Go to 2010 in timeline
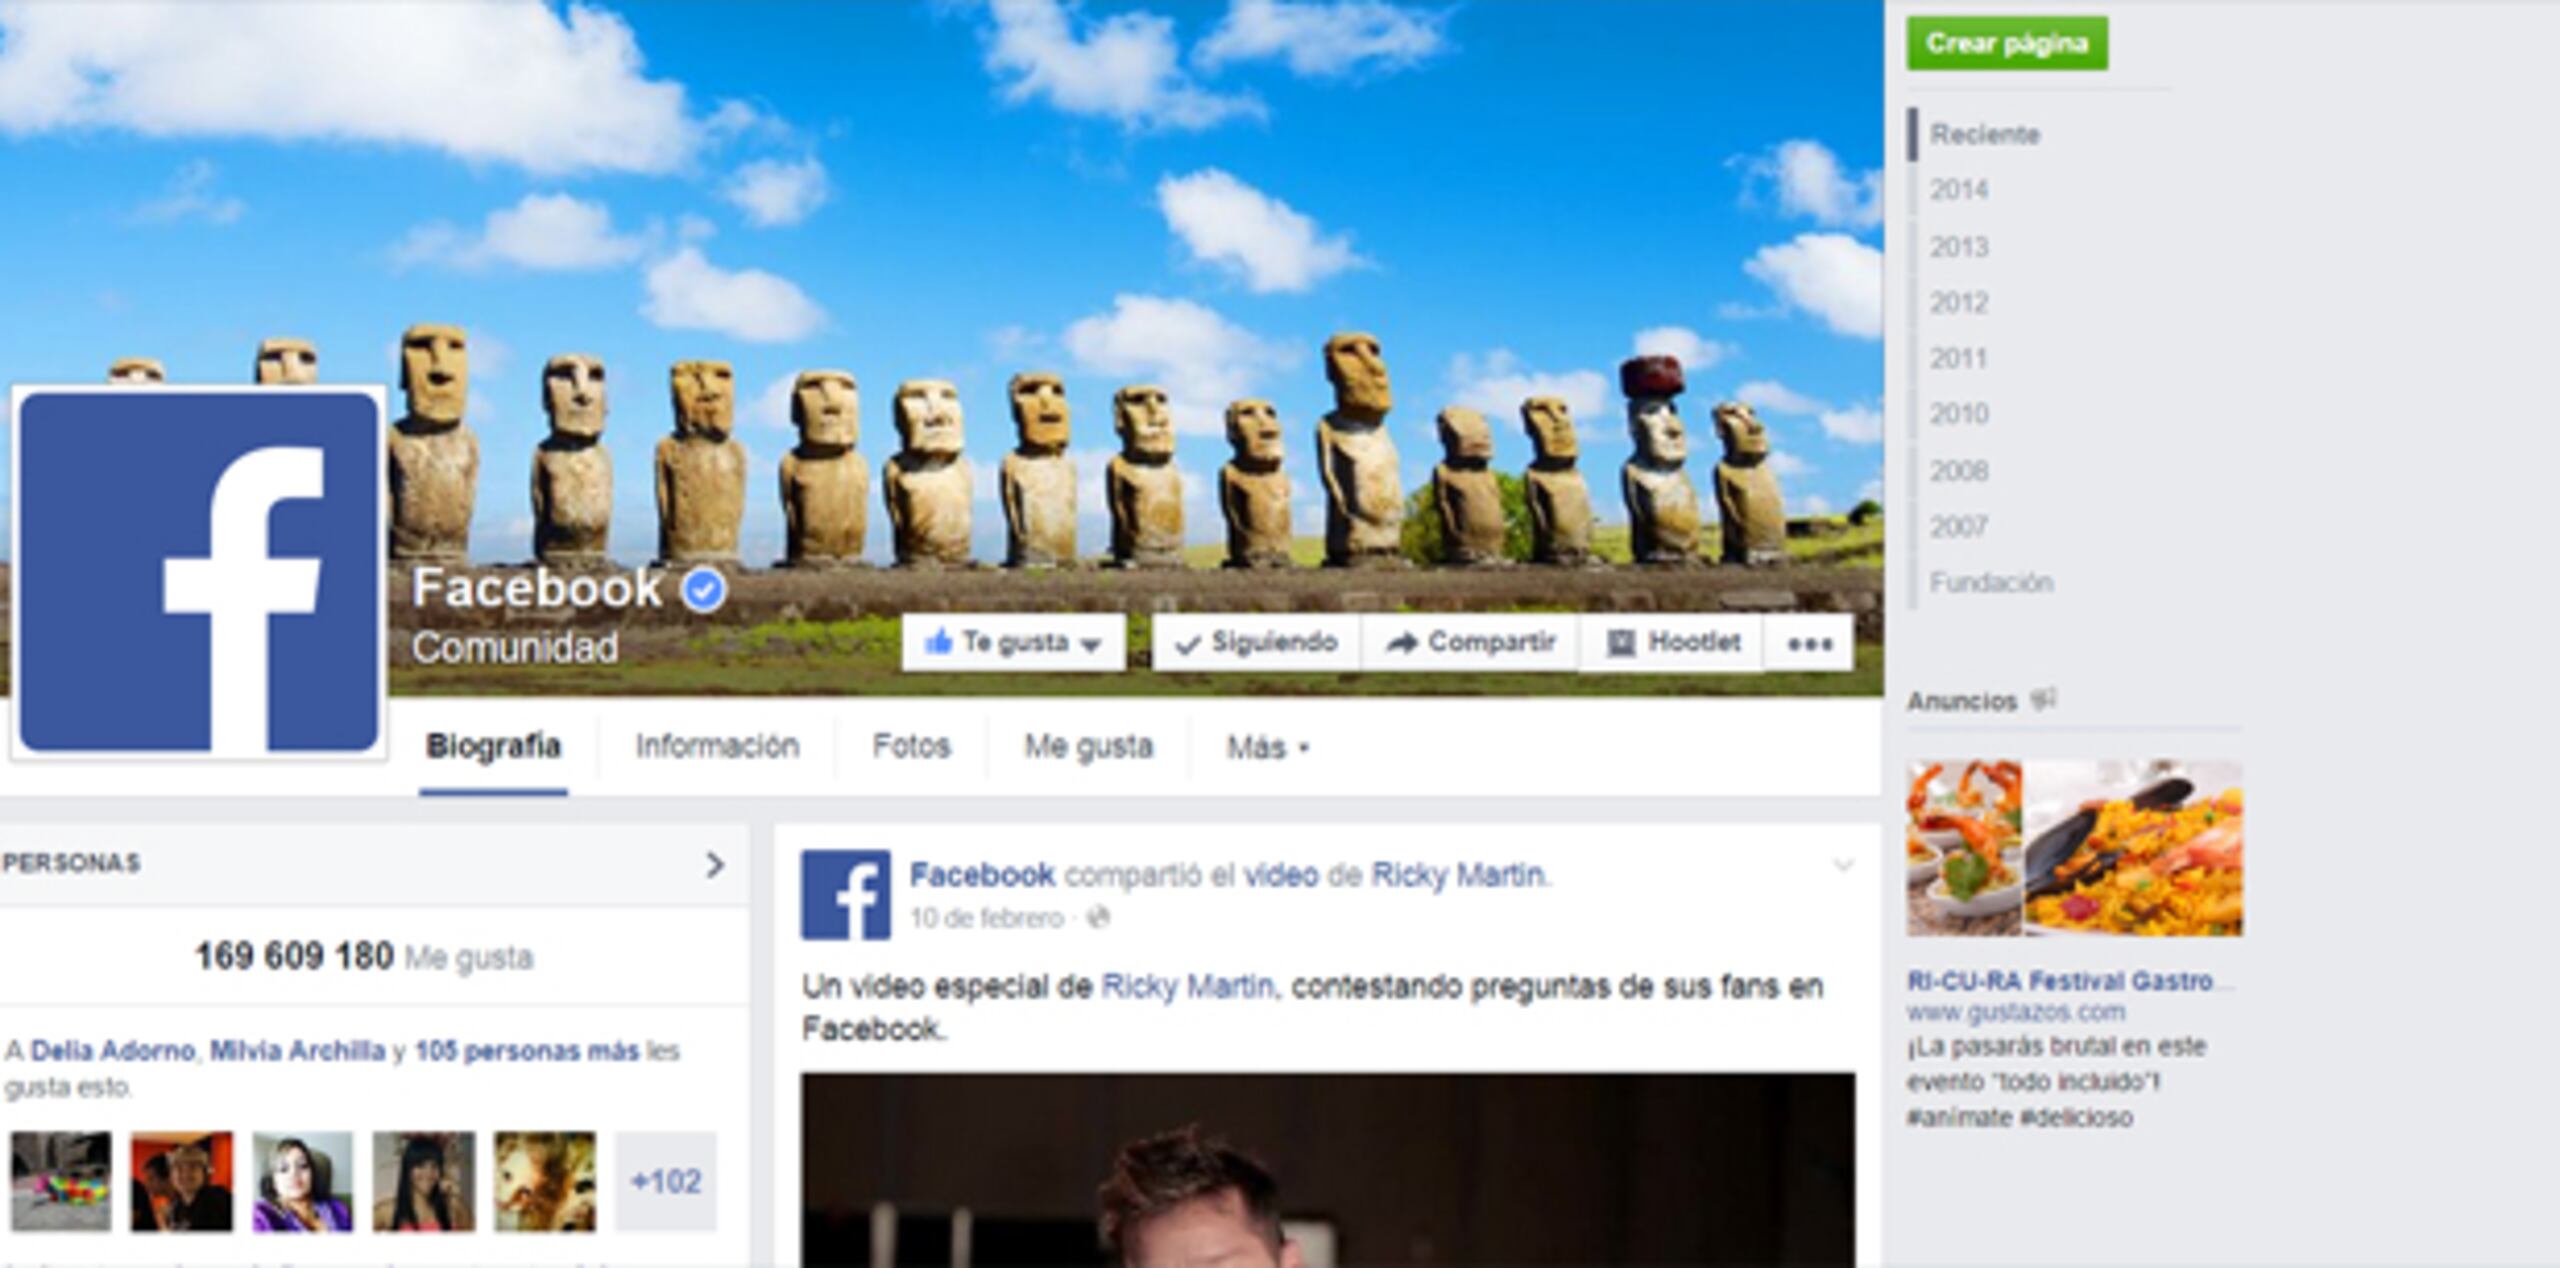 (x=1958, y=414)
